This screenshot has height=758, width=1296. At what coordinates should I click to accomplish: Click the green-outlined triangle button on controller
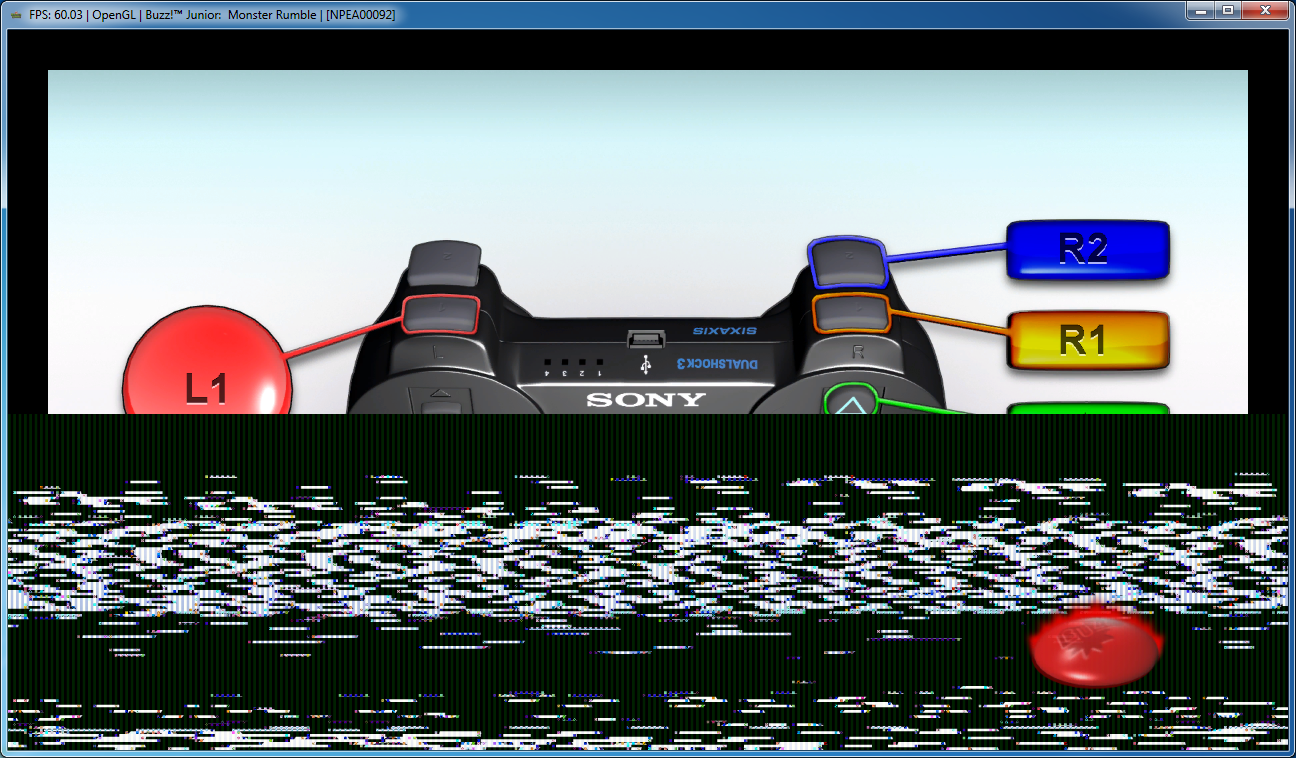coord(849,402)
